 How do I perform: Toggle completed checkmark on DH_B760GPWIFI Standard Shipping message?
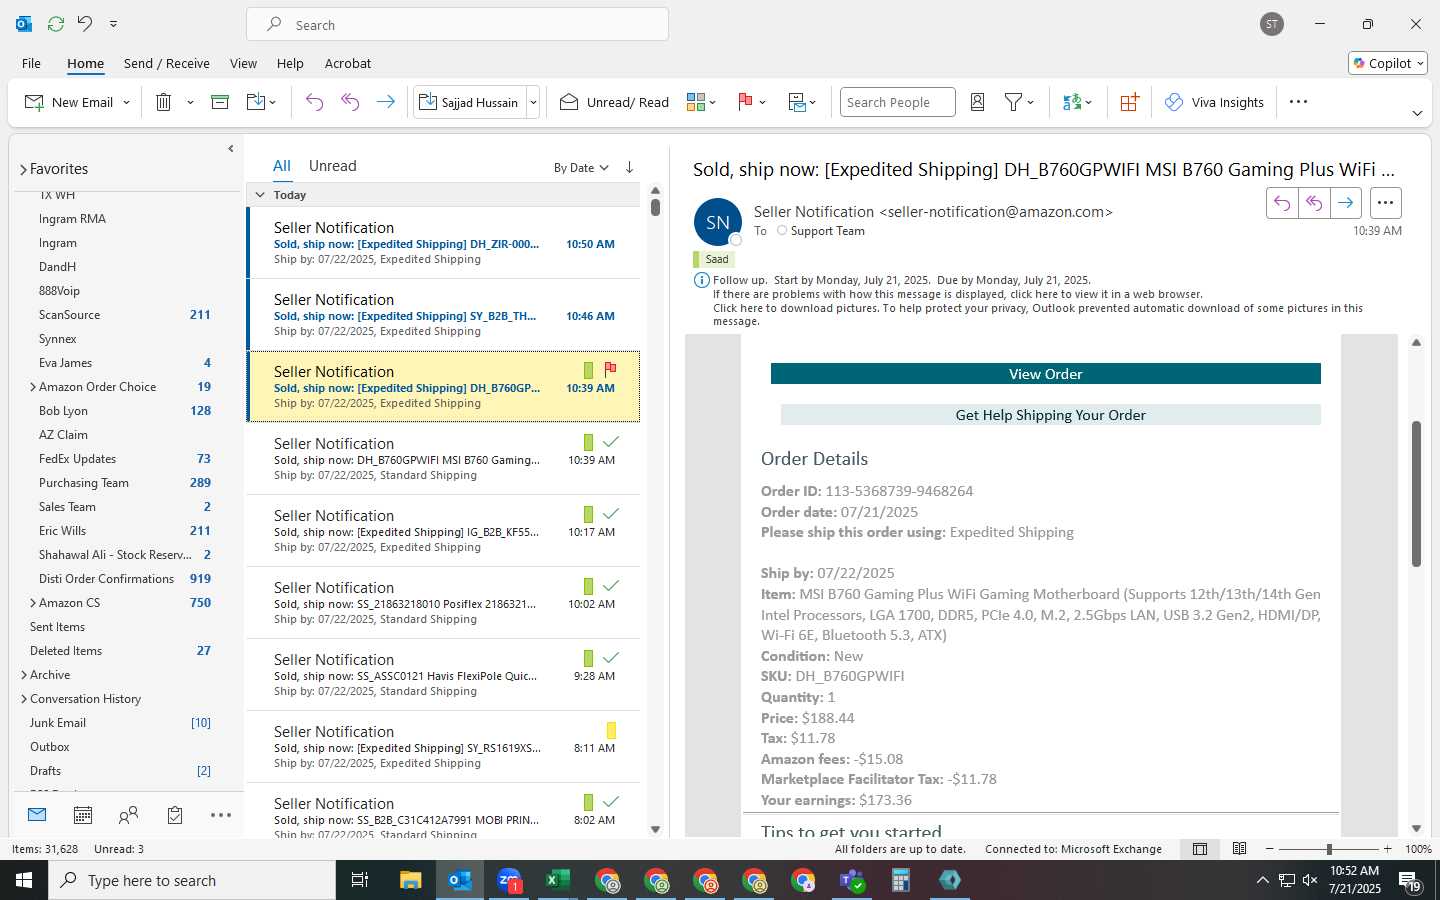(611, 442)
